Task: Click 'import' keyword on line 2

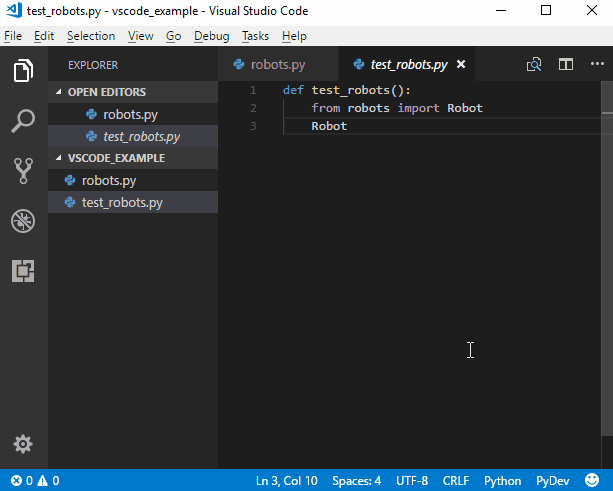Action: (418, 108)
